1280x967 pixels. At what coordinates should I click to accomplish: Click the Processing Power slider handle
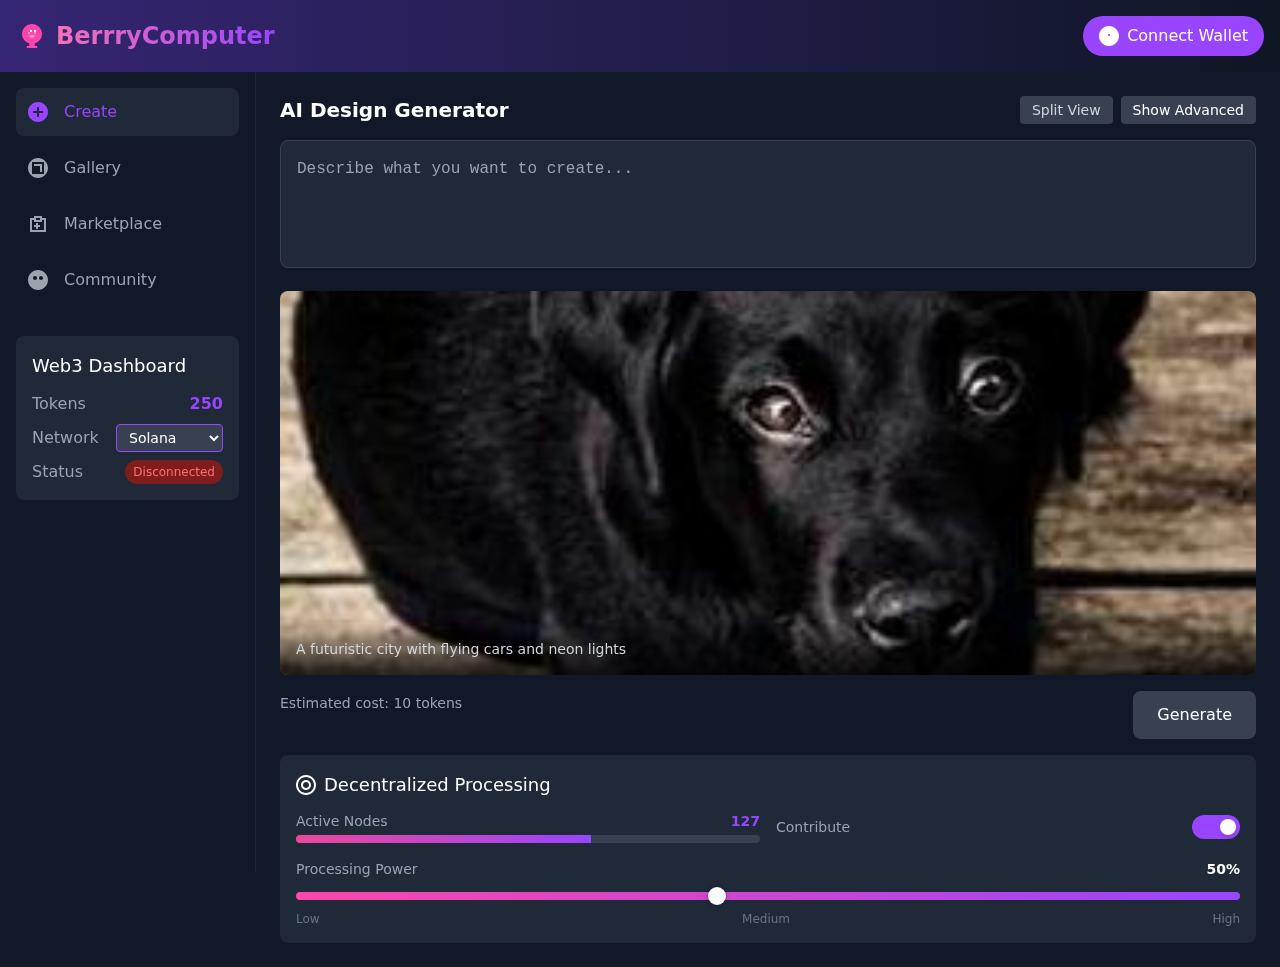click(717, 896)
